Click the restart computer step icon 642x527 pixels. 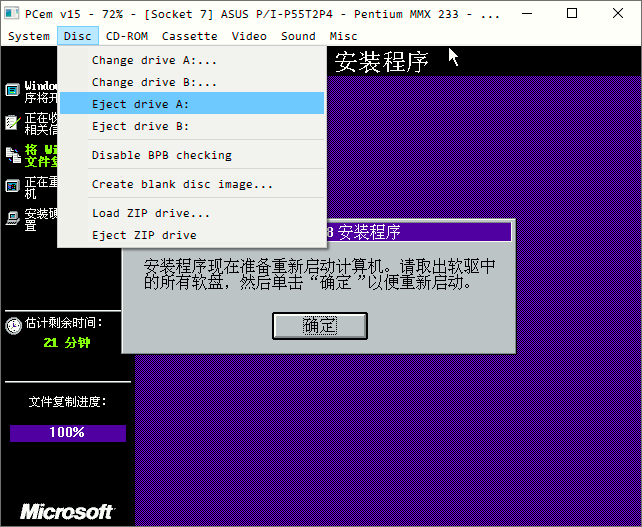coord(12,186)
